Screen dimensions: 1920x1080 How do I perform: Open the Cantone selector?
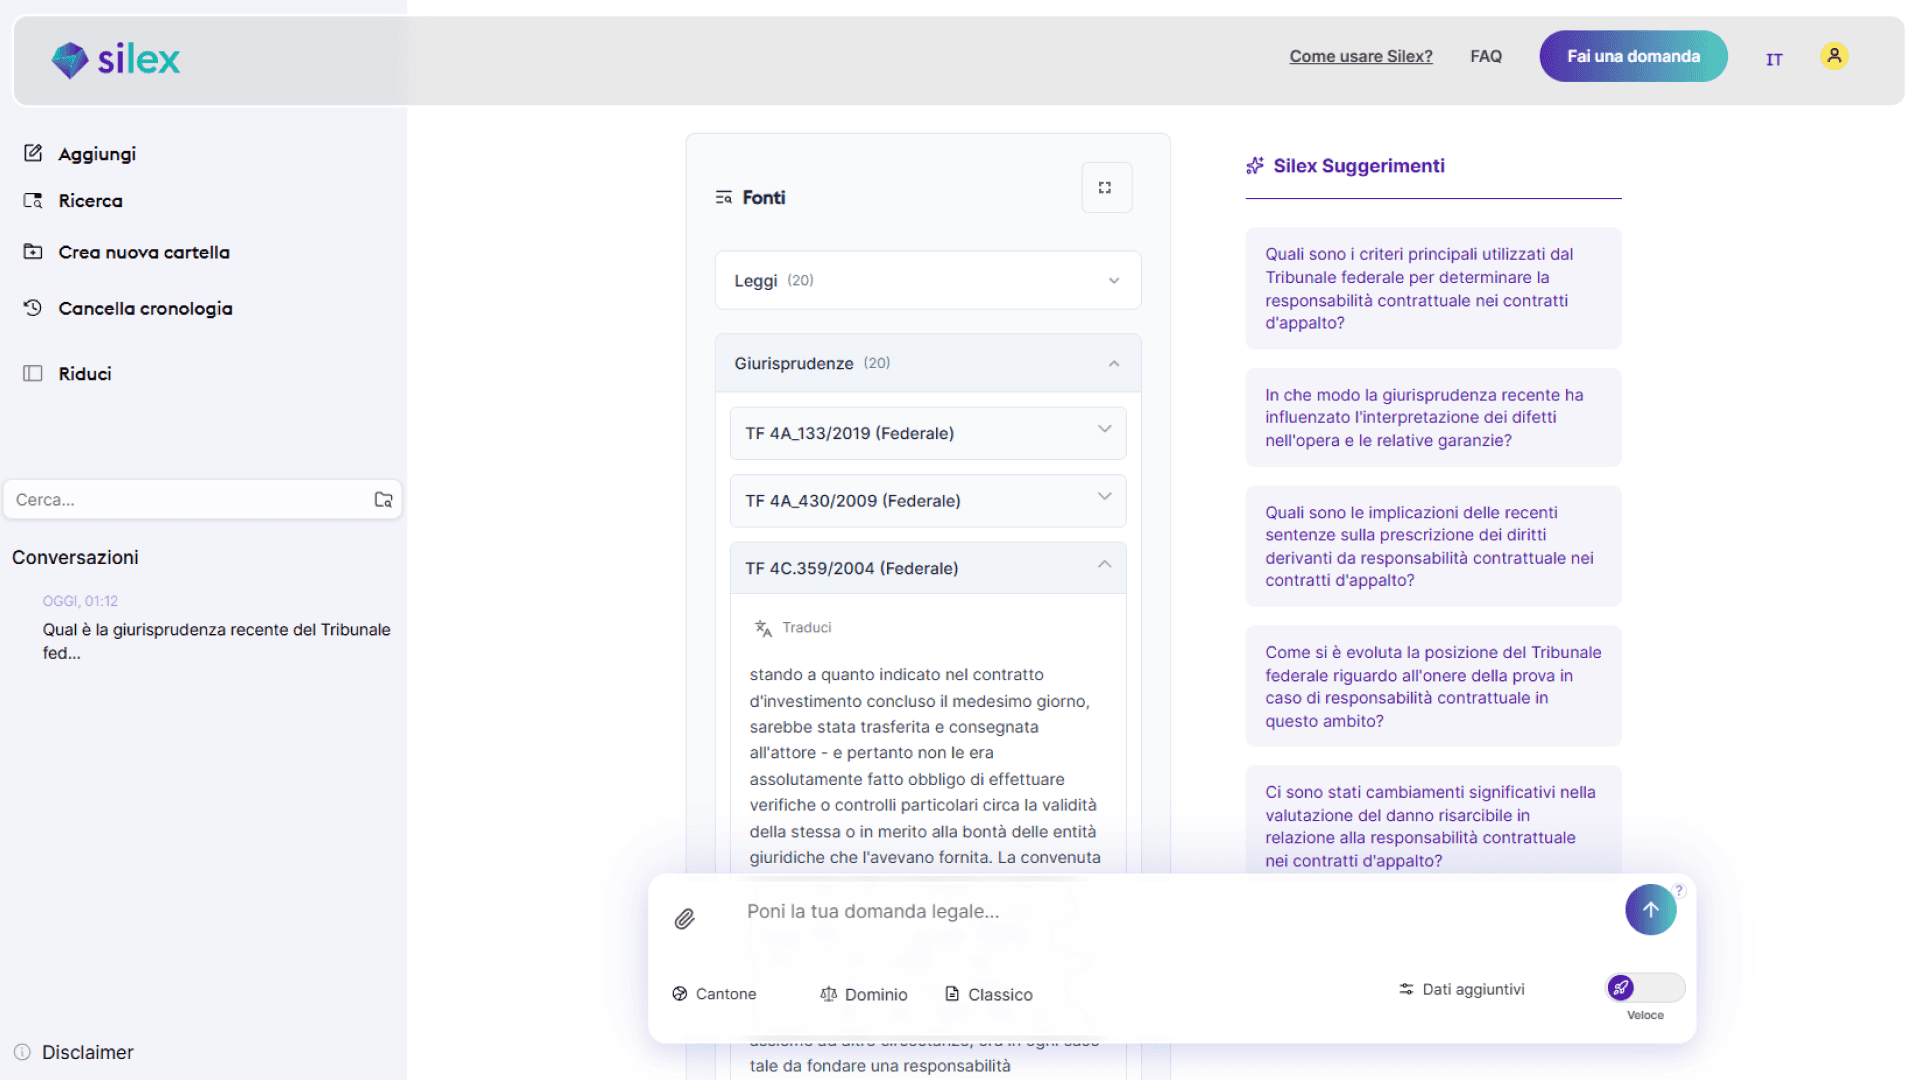click(x=714, y=994)
